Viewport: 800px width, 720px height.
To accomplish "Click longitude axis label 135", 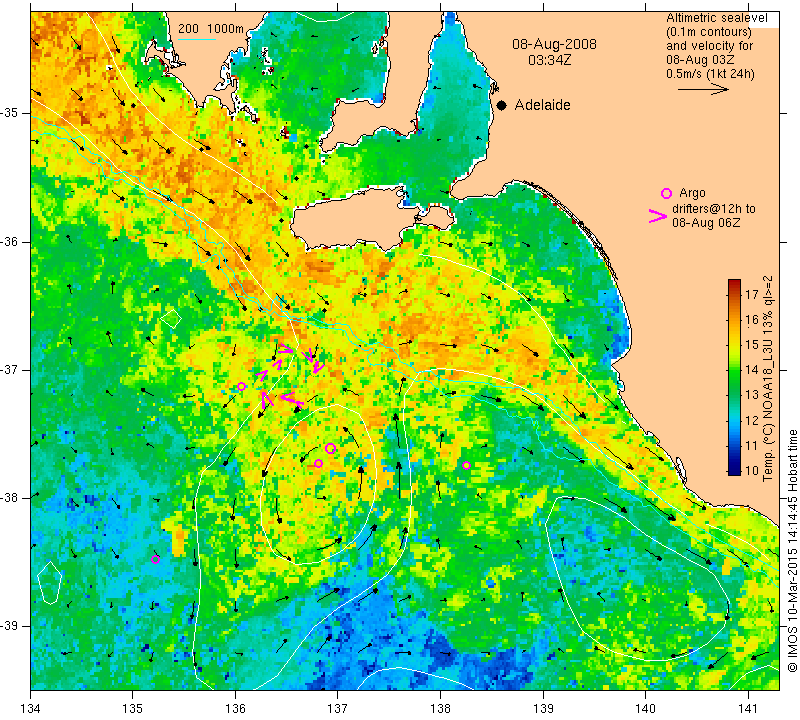I will point(133,709).
